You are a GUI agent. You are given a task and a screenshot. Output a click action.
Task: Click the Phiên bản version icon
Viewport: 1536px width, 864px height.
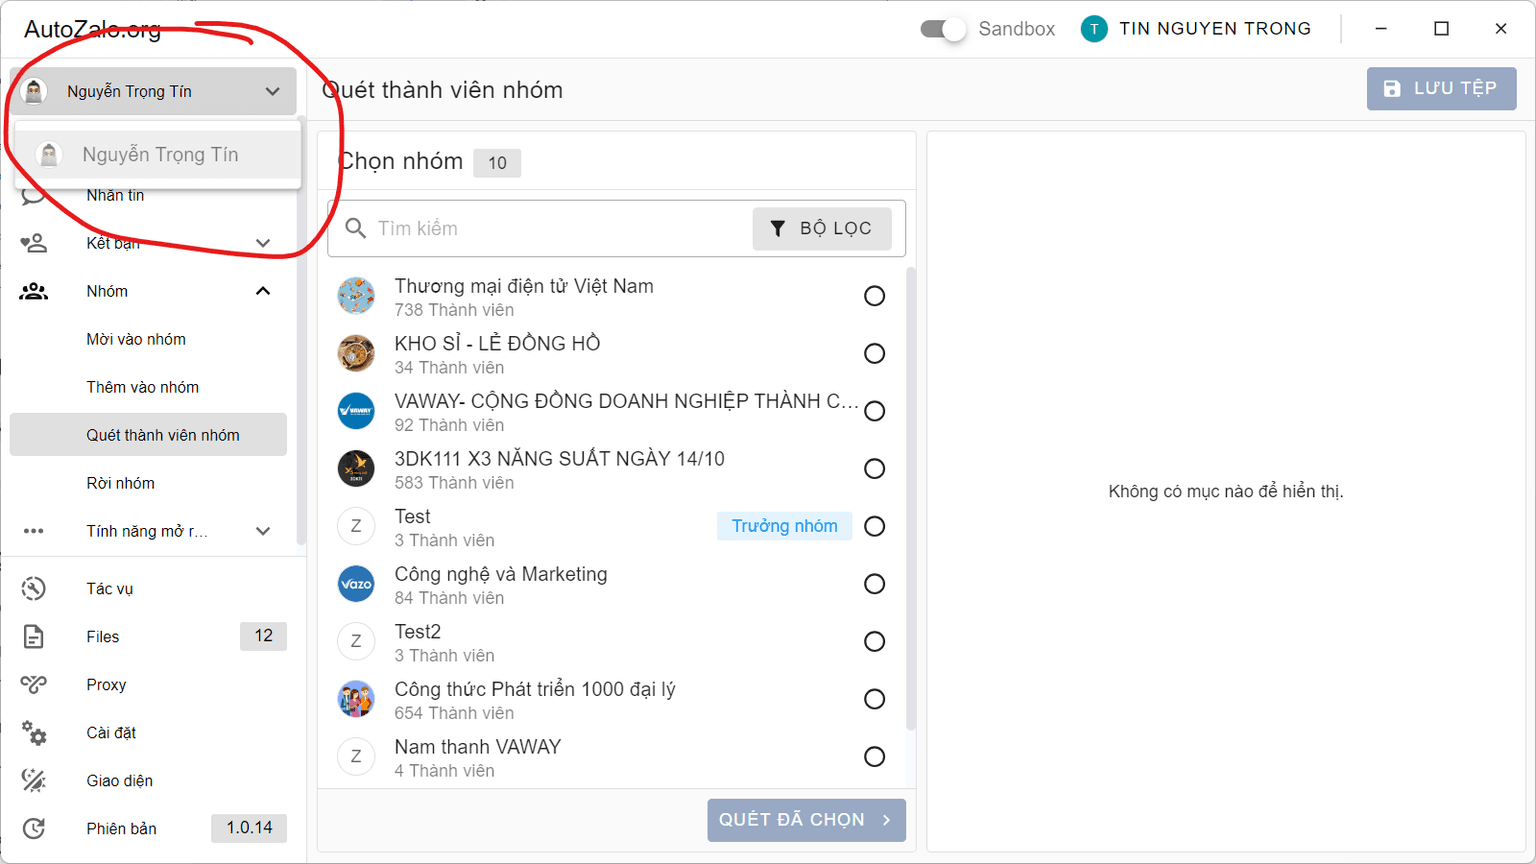[34, 829]
